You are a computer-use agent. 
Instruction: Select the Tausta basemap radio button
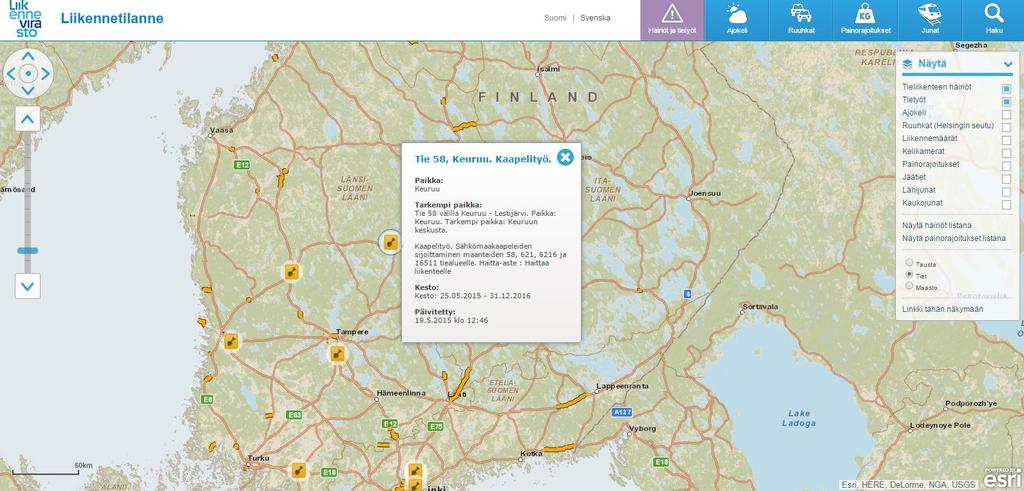[909, 262]
